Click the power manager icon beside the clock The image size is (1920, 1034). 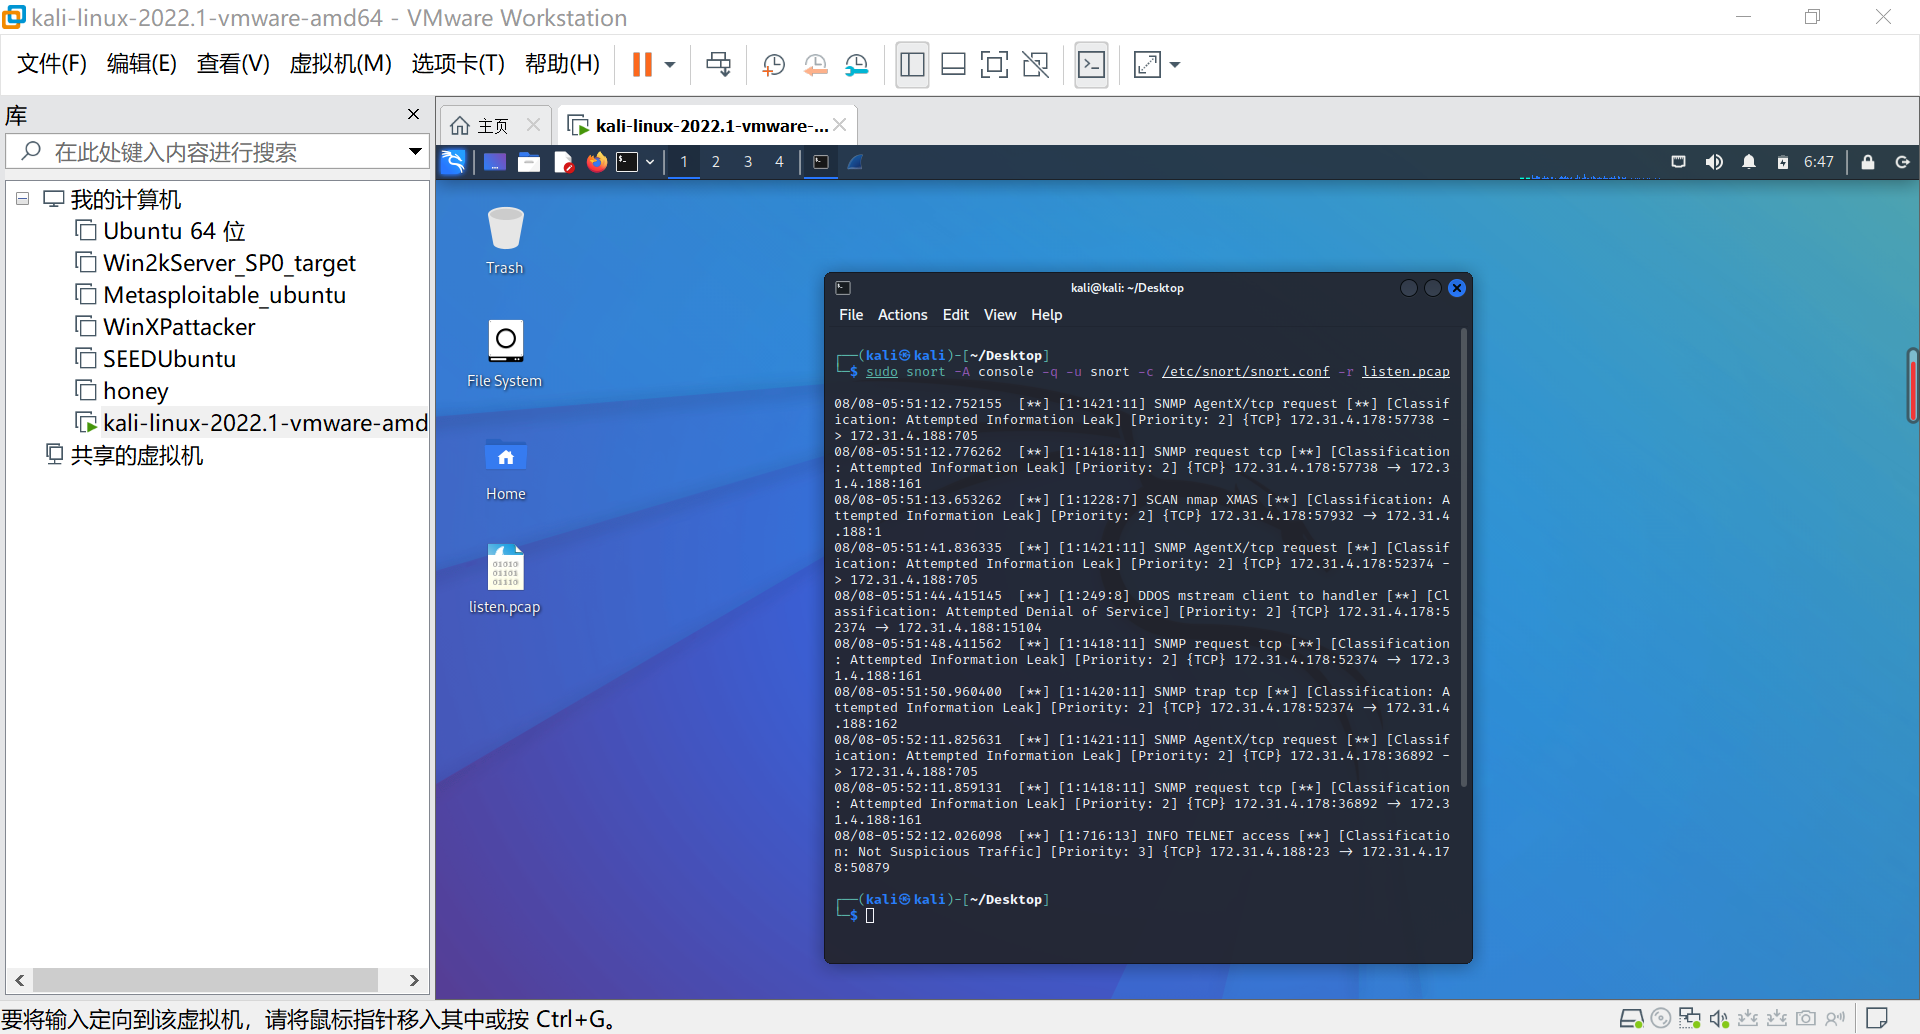tap(1783, 162)
